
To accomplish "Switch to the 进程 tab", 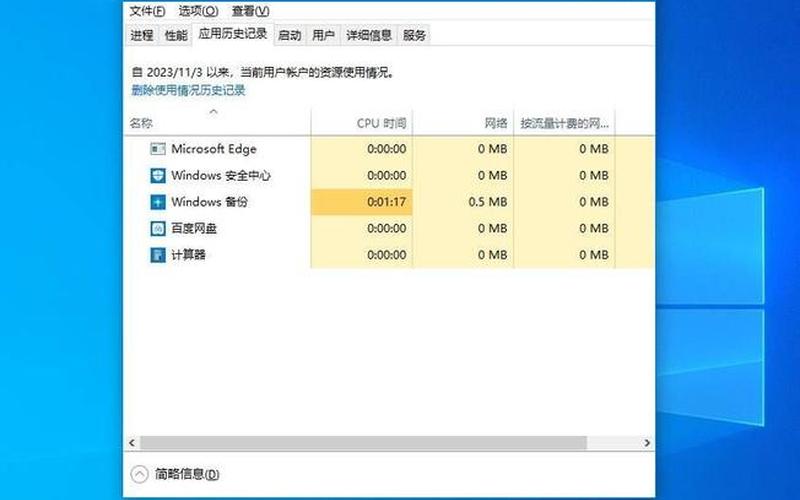I will 142,35.
